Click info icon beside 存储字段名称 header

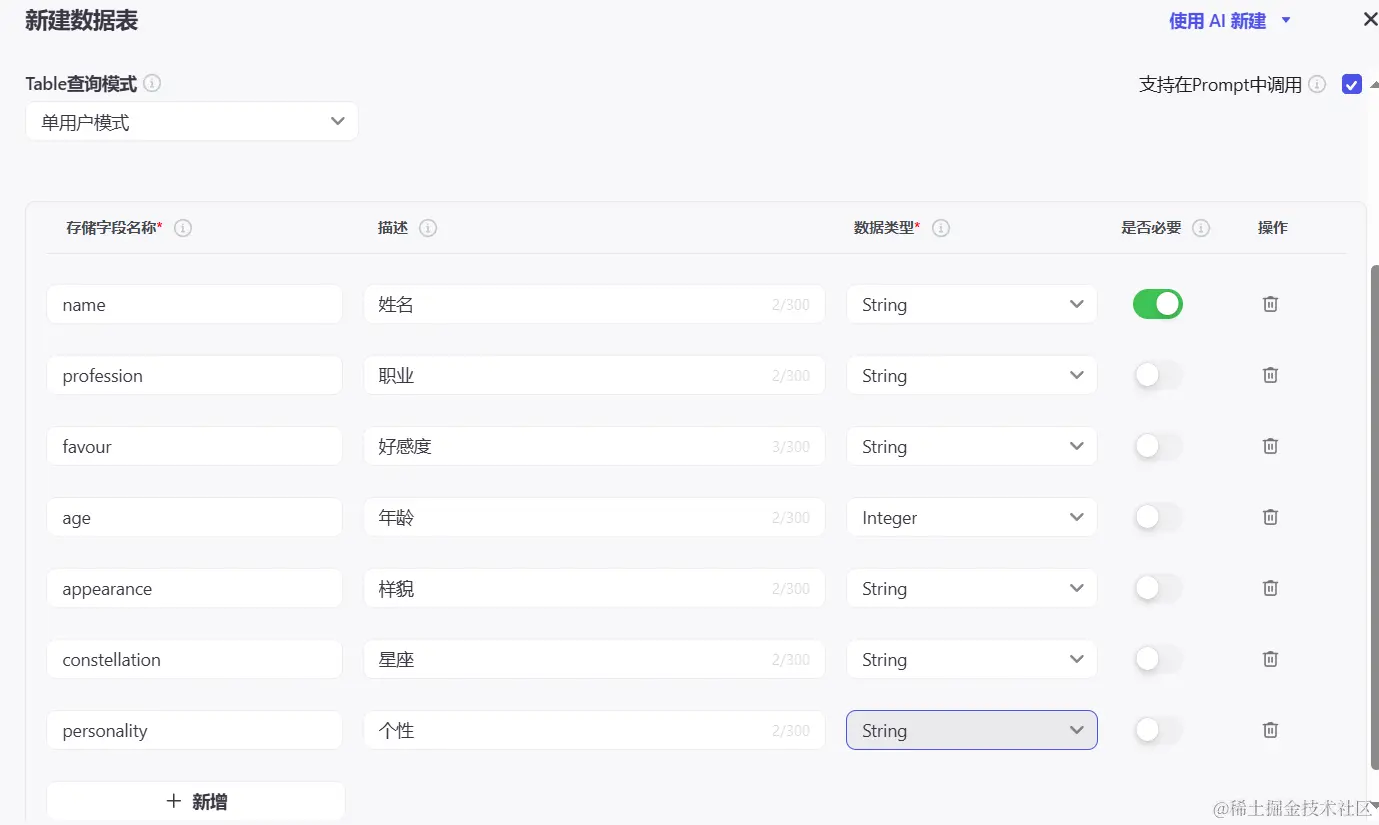click(x=183, y=228)
